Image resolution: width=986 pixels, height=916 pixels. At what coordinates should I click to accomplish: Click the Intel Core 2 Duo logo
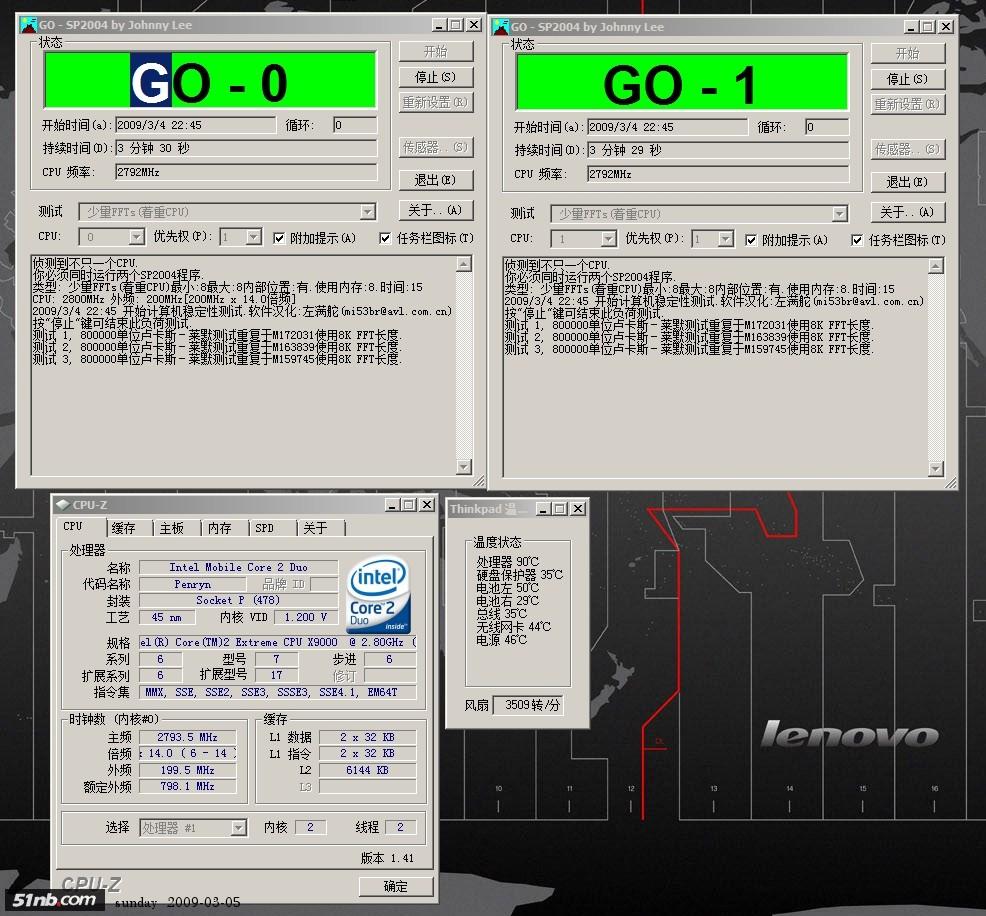379,597
